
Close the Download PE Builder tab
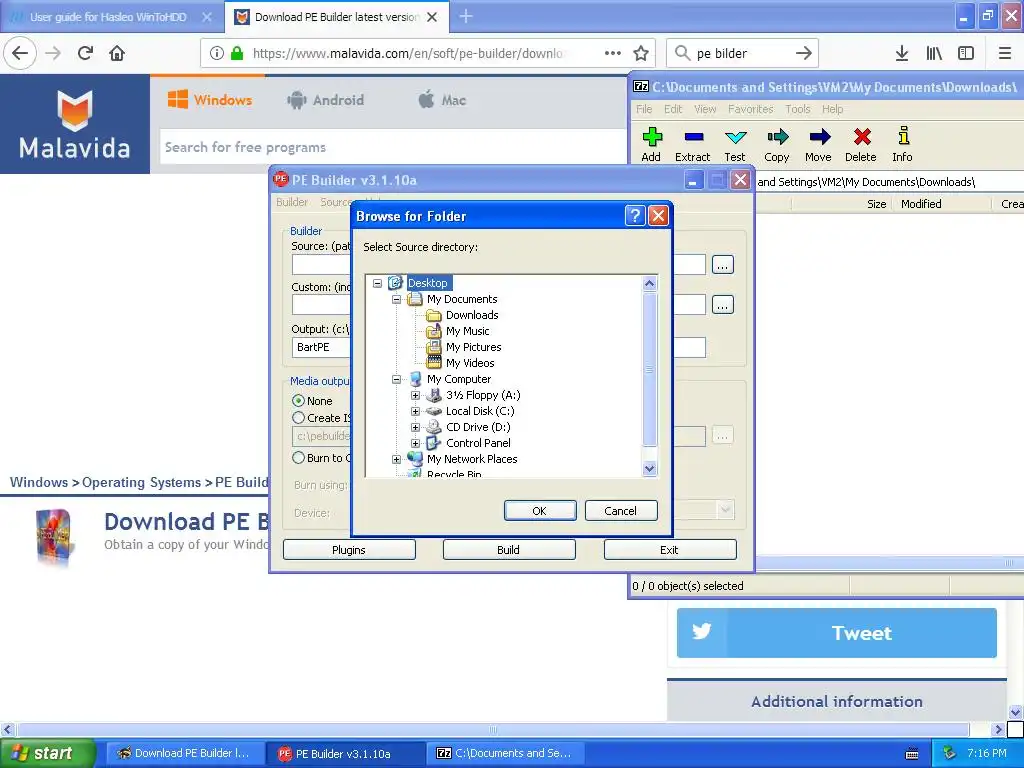pos(432,17)
